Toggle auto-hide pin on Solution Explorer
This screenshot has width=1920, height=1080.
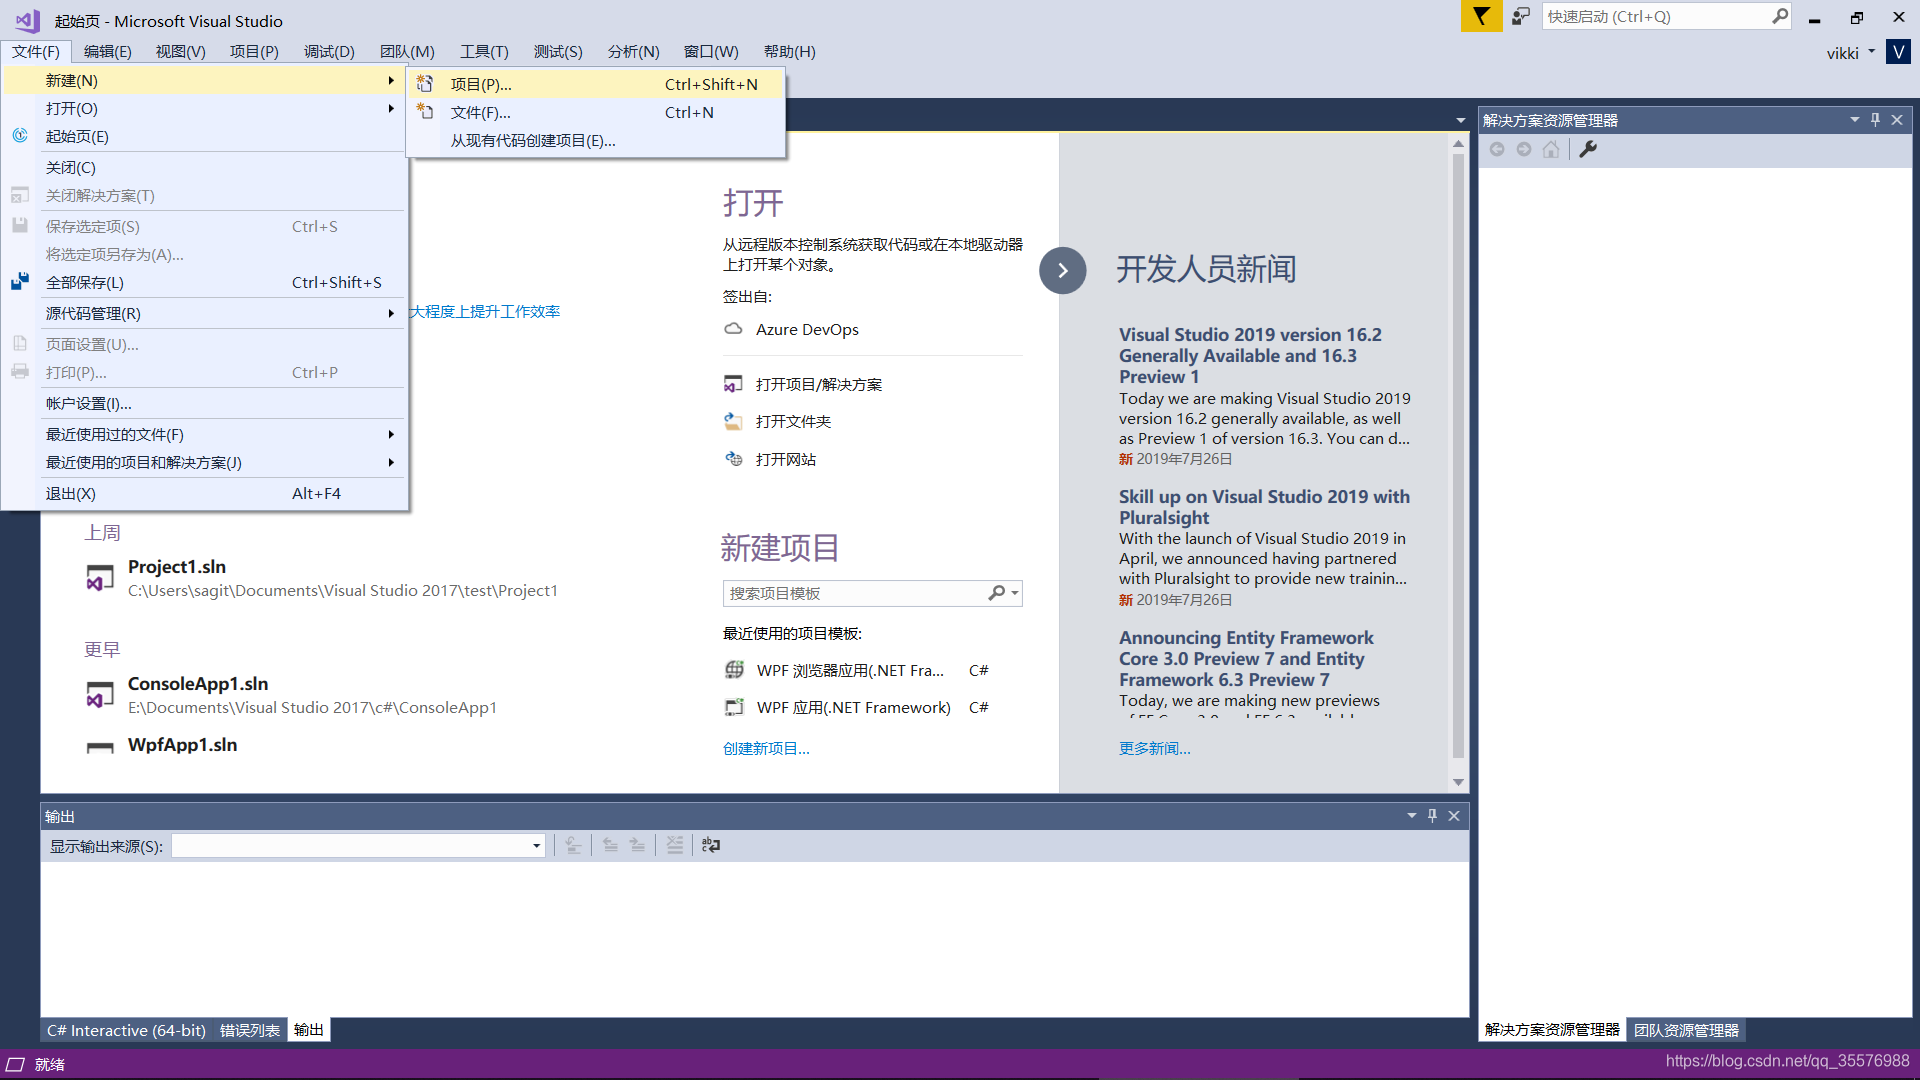click(1875, 120)
